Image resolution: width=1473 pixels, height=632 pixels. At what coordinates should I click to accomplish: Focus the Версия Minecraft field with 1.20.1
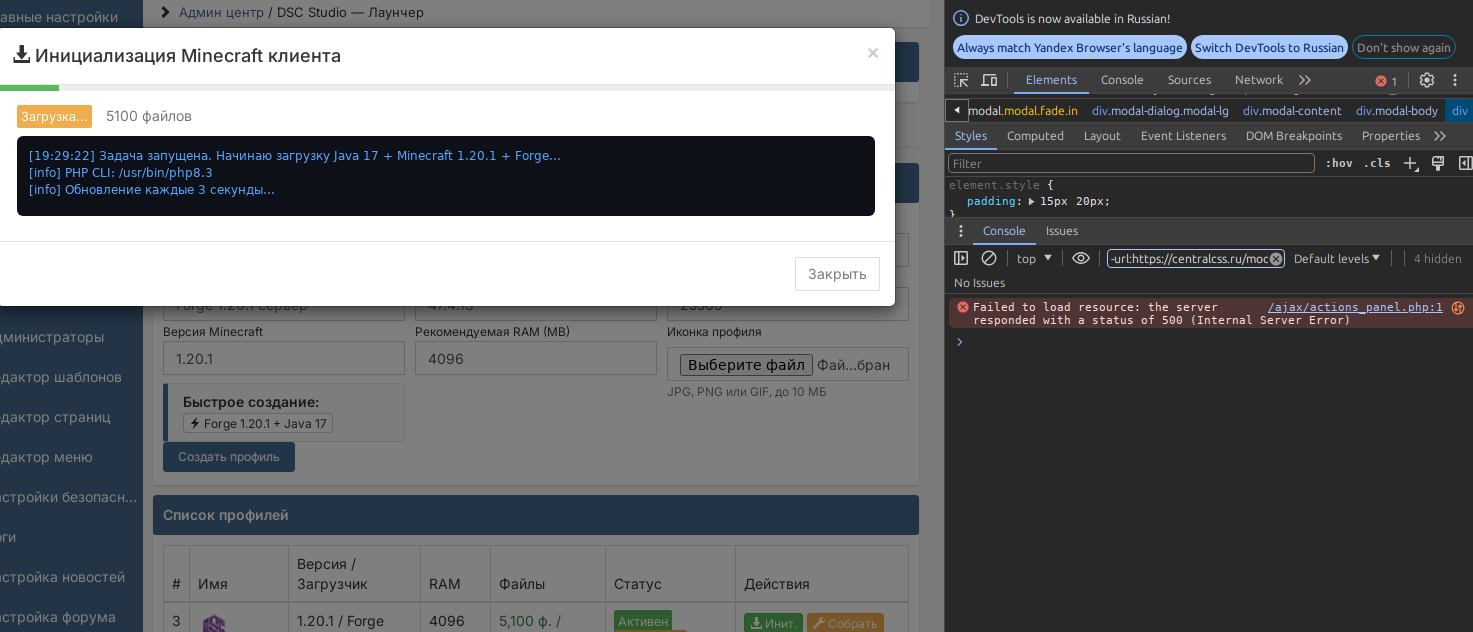click(x=283, y=358)
